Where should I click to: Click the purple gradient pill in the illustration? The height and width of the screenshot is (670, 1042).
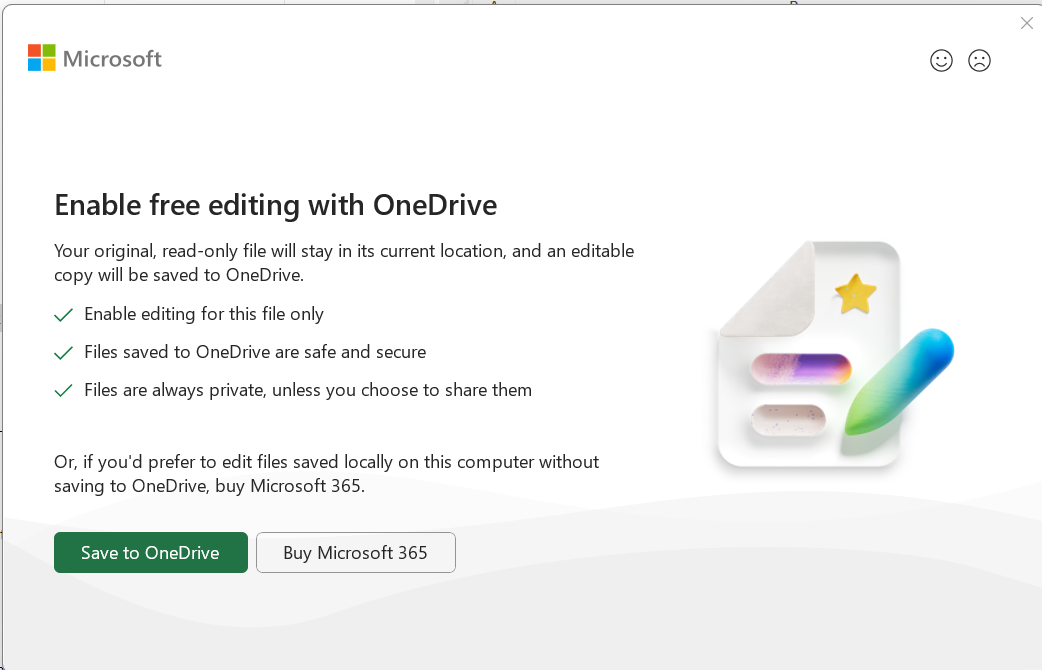coord(800,369)
